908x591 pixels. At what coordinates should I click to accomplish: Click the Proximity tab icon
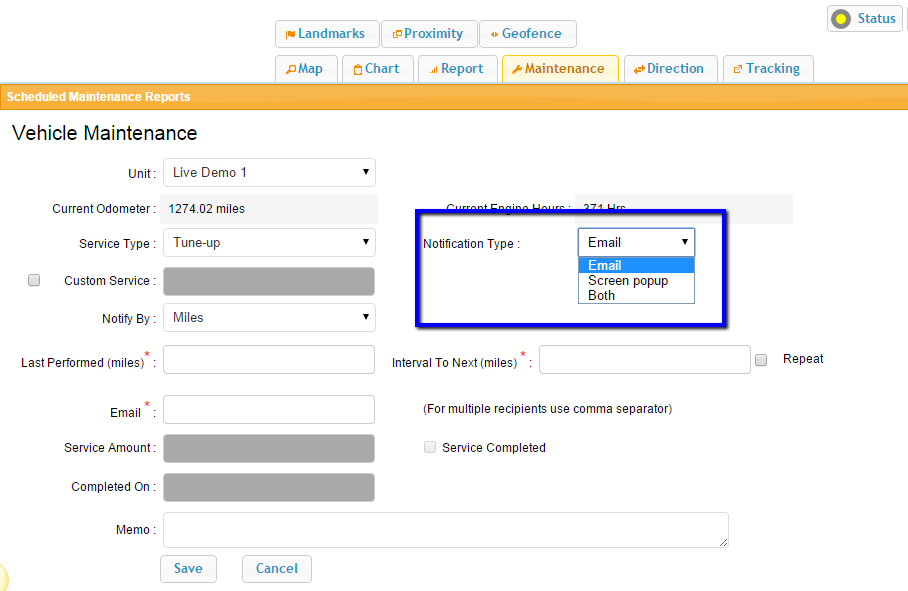[397, 34]
